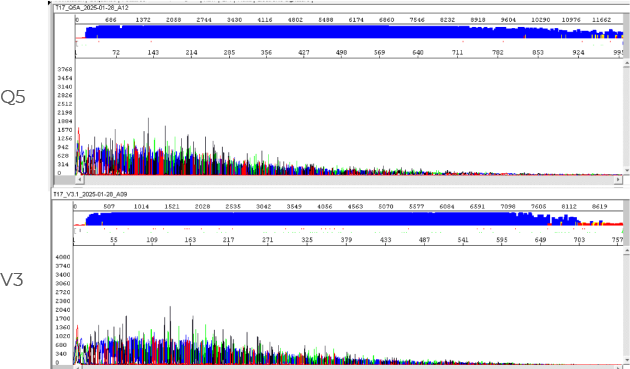Viewport: 630px width, 369px height.
Task: Click right scroll arrow of T17_Q5A trace
Action: click(x=618, y=180)
